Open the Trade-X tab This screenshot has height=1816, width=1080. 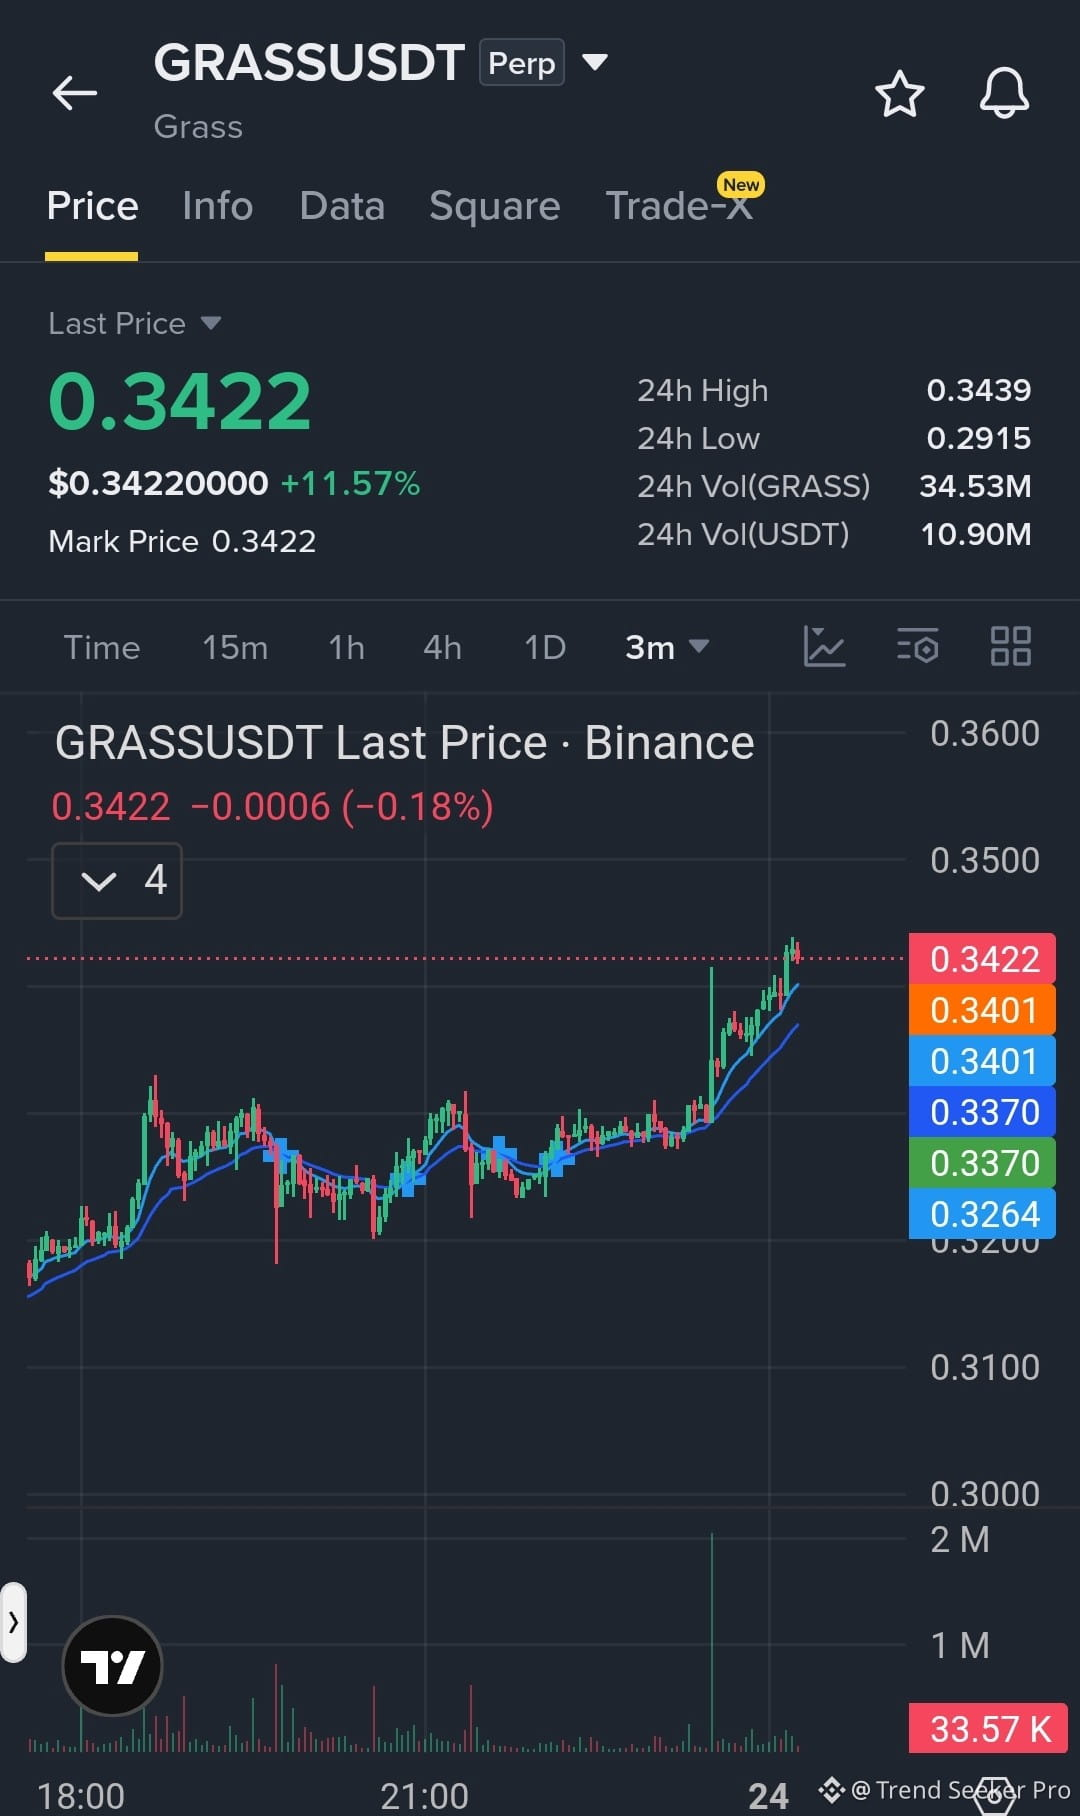click(x=679, y=206)
